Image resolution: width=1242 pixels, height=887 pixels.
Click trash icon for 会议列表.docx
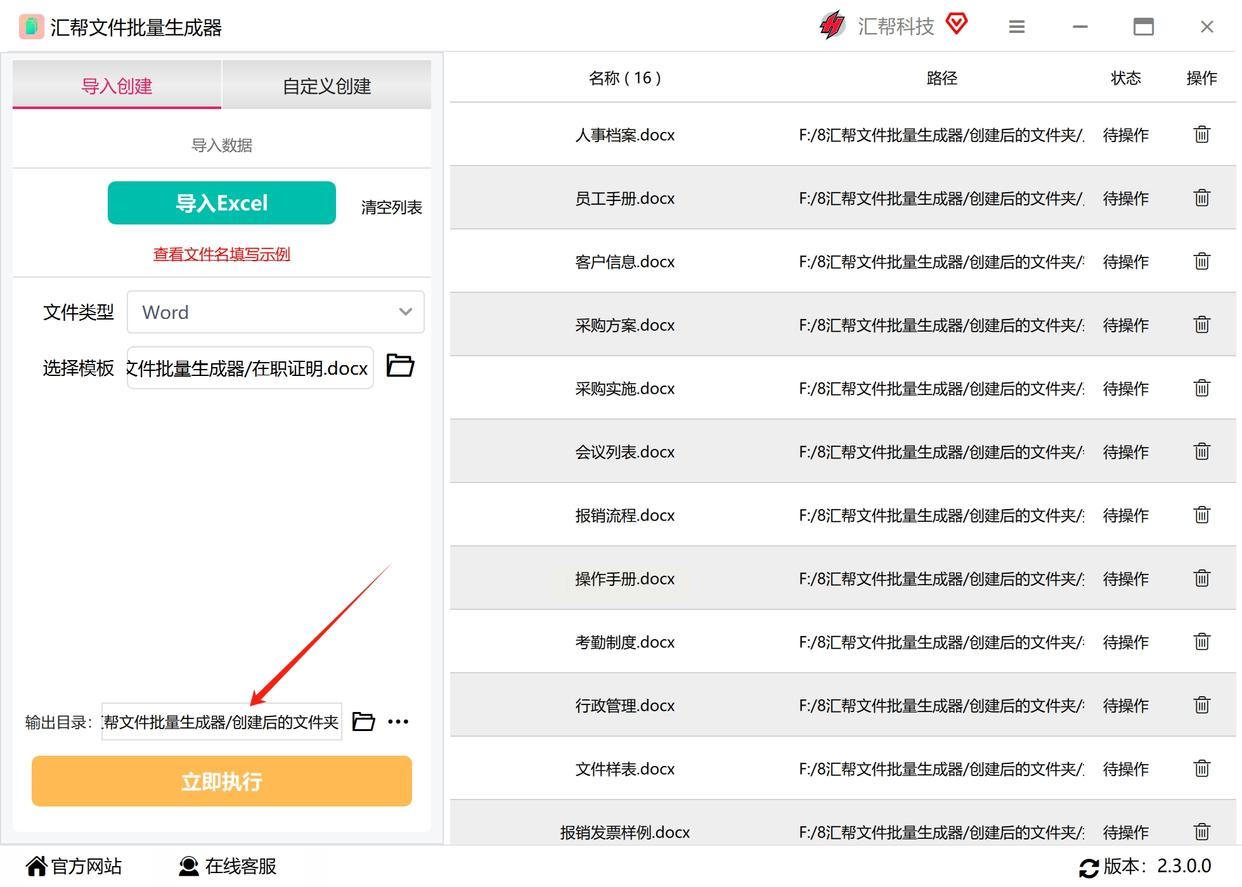(1202, 451)
